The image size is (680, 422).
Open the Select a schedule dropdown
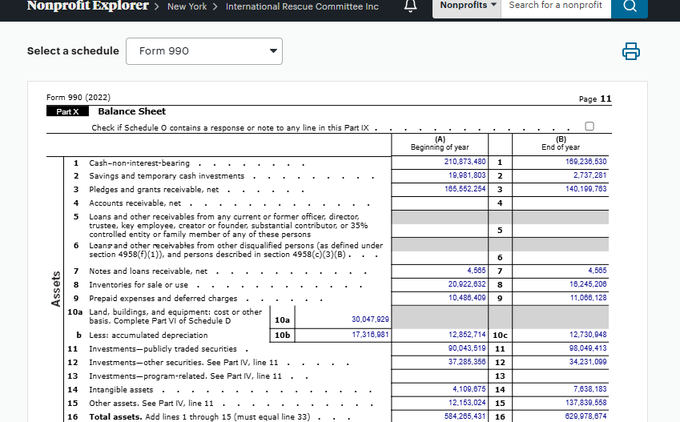(204, 51)
